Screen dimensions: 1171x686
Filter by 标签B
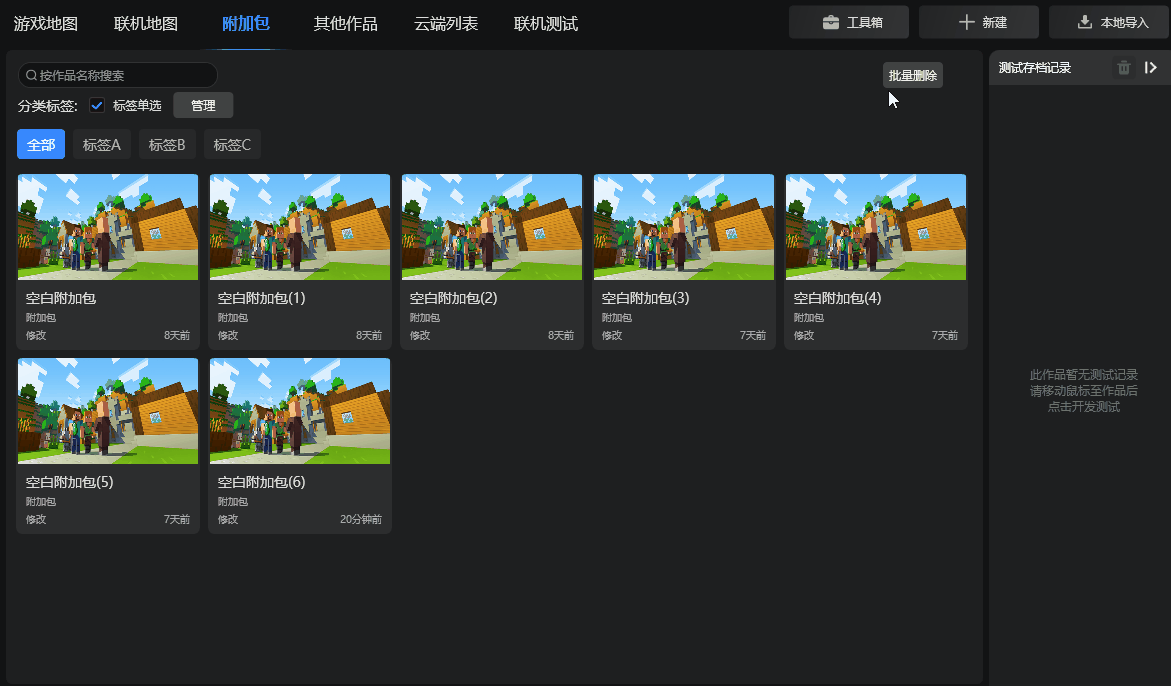(167, 144)
